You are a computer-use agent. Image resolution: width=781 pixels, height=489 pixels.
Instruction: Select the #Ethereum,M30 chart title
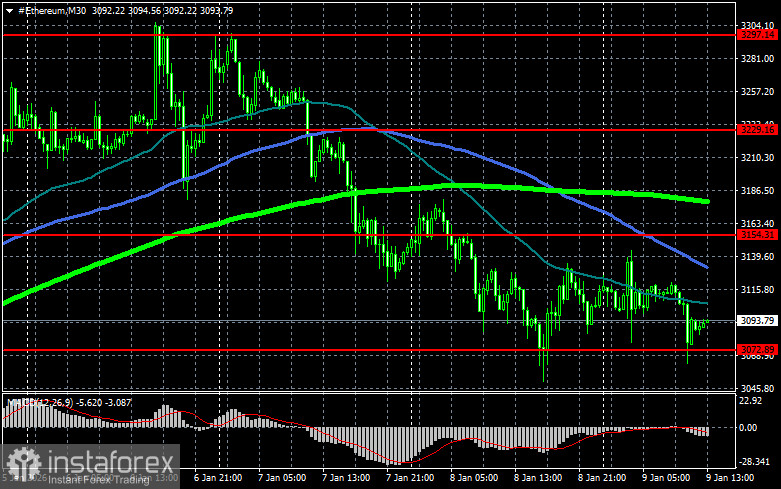pos(52,10)
